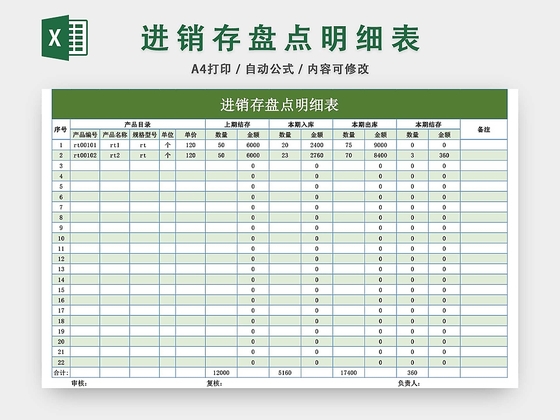Click the 审核 signature label
This screenshot has width=560, height=420.
[79, 383]
